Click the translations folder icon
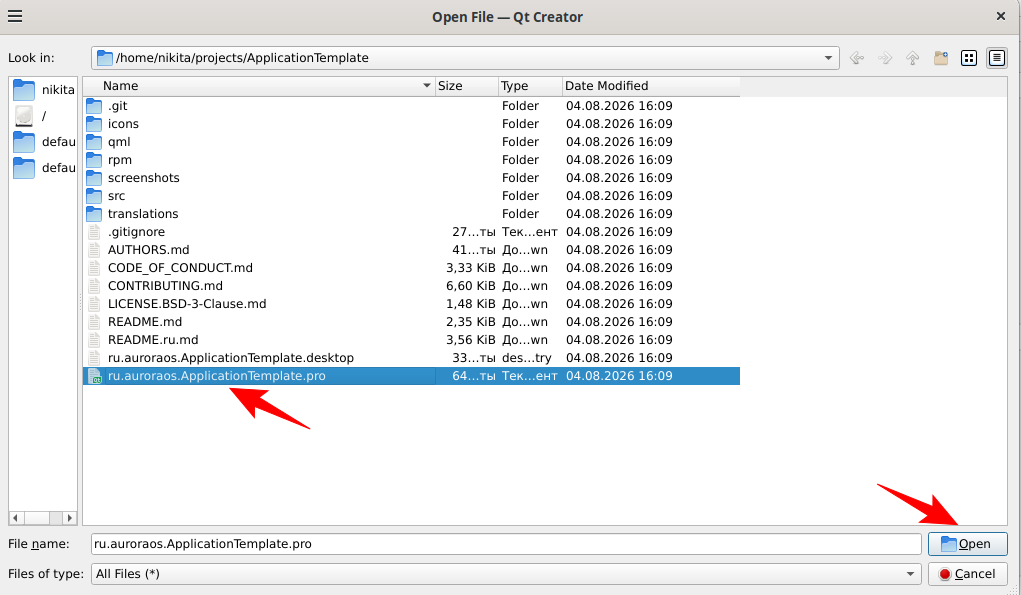This screenshot has width=1021, height=595. click(94, 214)
